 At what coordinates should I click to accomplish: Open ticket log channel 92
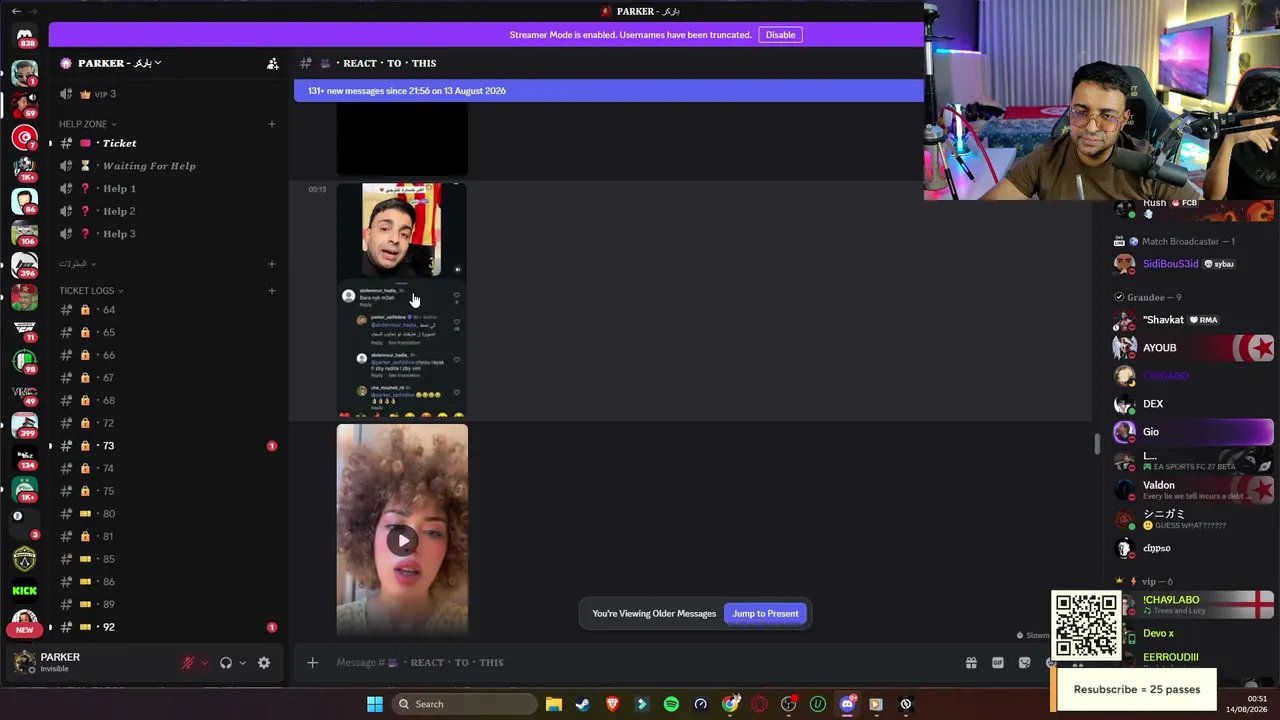(168, 627)
